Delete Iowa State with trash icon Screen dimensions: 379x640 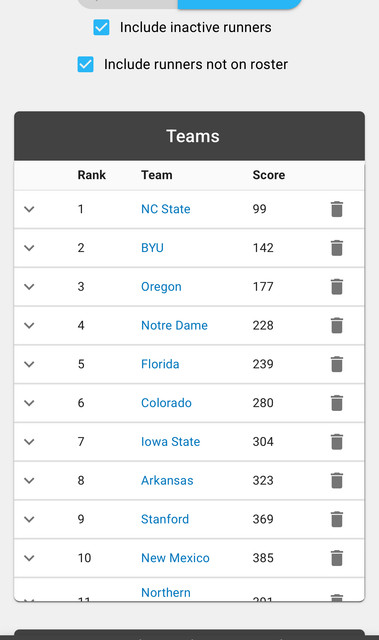point(337,442)
